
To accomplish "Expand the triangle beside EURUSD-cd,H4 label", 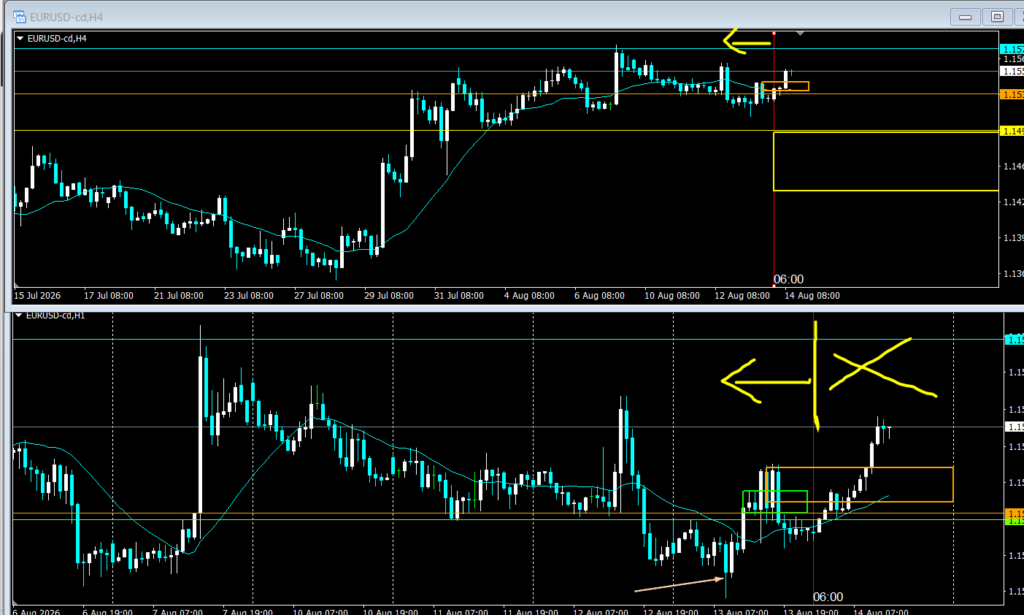I will coord(20,39).
